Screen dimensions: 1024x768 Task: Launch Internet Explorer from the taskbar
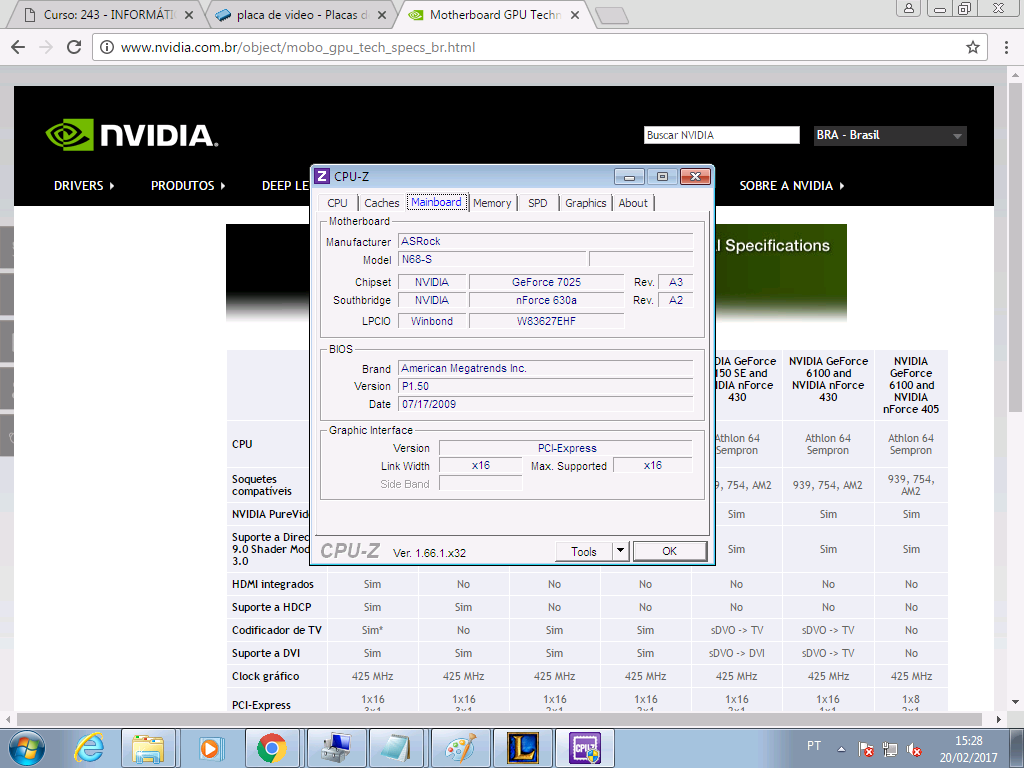(x=89, y=748)
